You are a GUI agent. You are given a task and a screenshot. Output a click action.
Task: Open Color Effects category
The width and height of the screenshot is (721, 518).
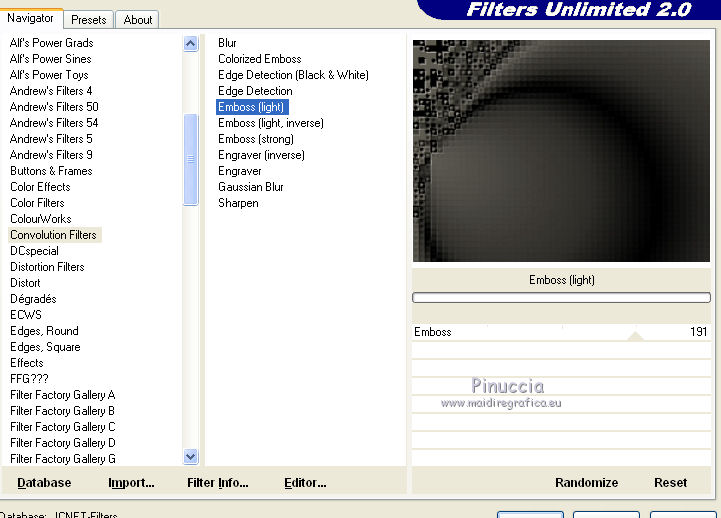(40, 187)
